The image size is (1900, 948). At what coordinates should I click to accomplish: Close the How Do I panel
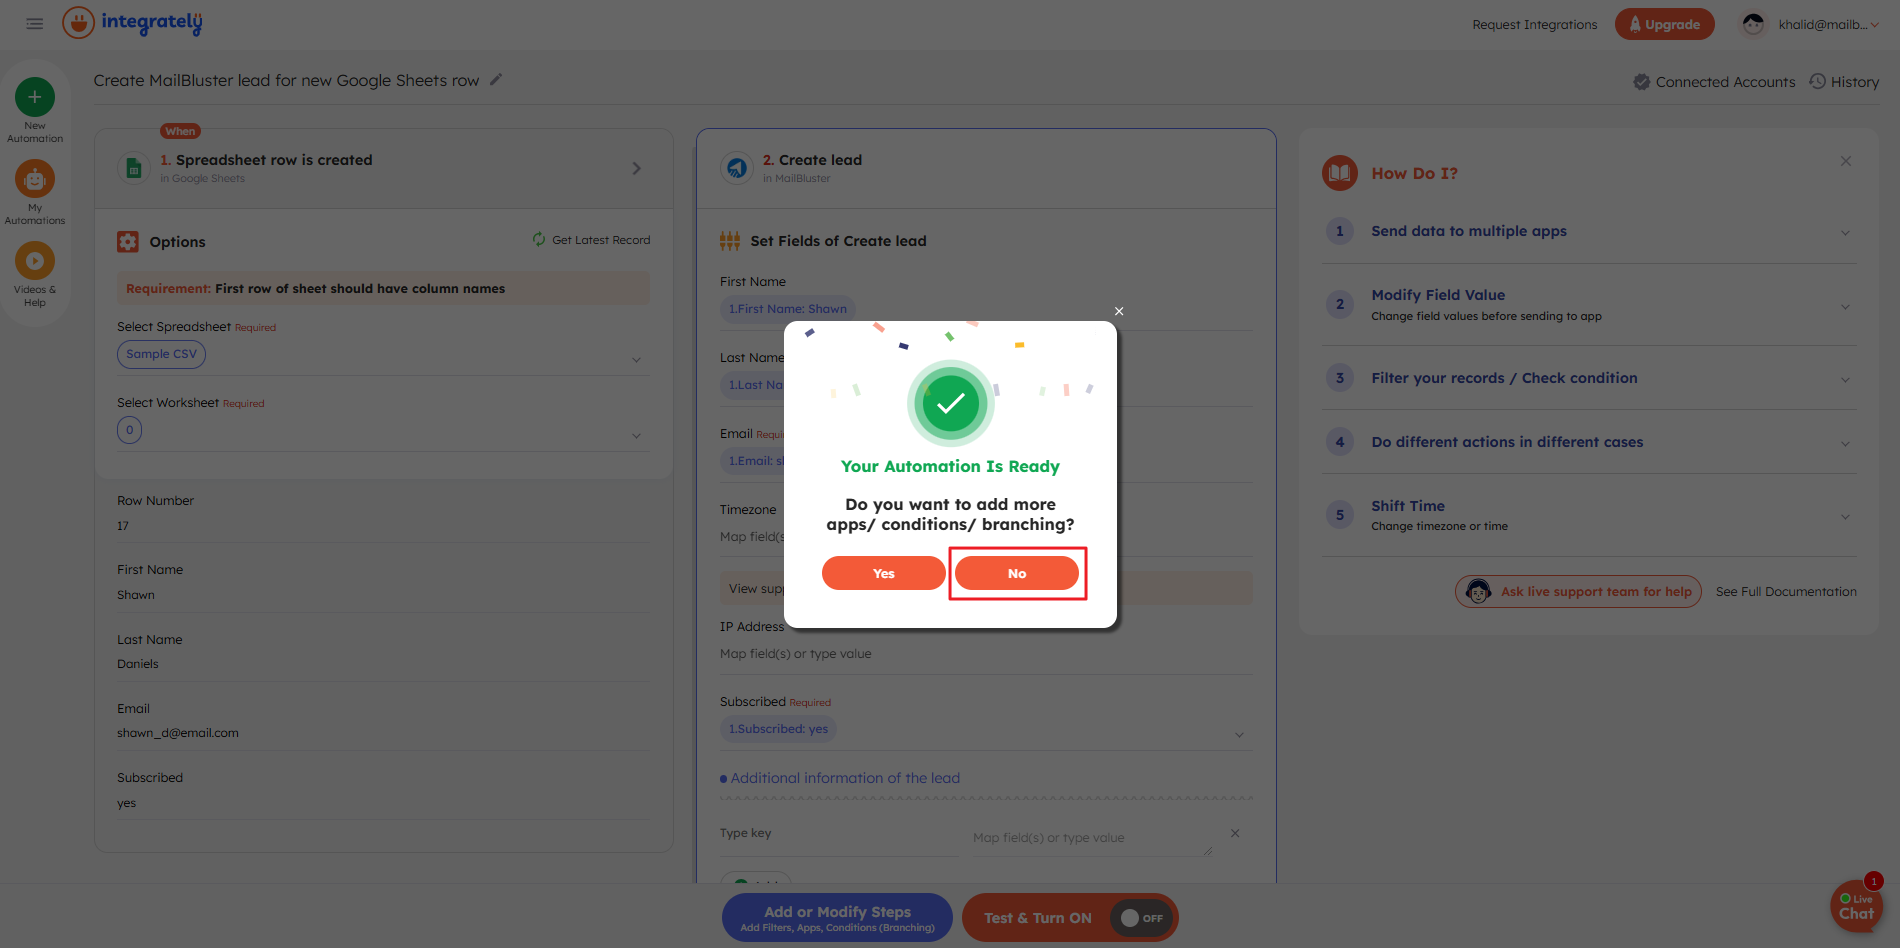[x=1845, y=161]
